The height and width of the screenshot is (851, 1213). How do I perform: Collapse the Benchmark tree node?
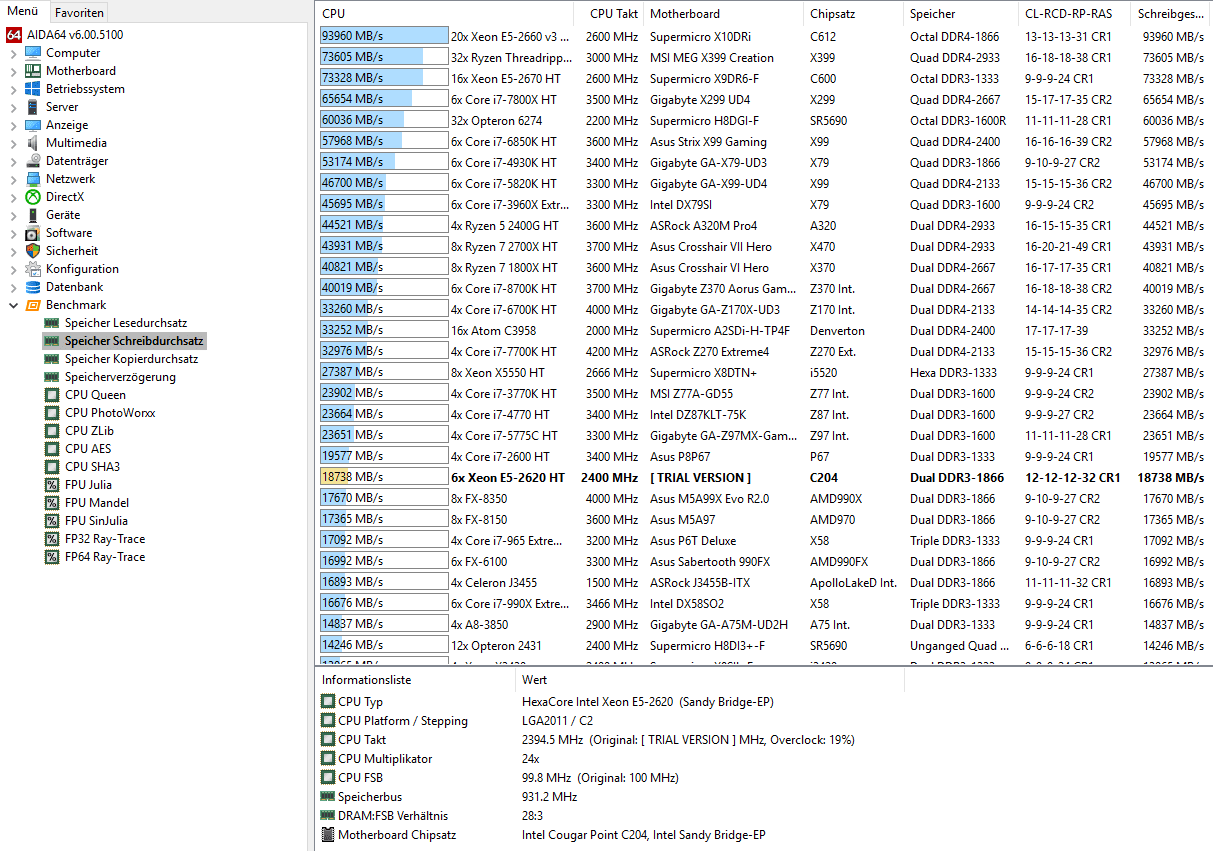pos(13,305)
